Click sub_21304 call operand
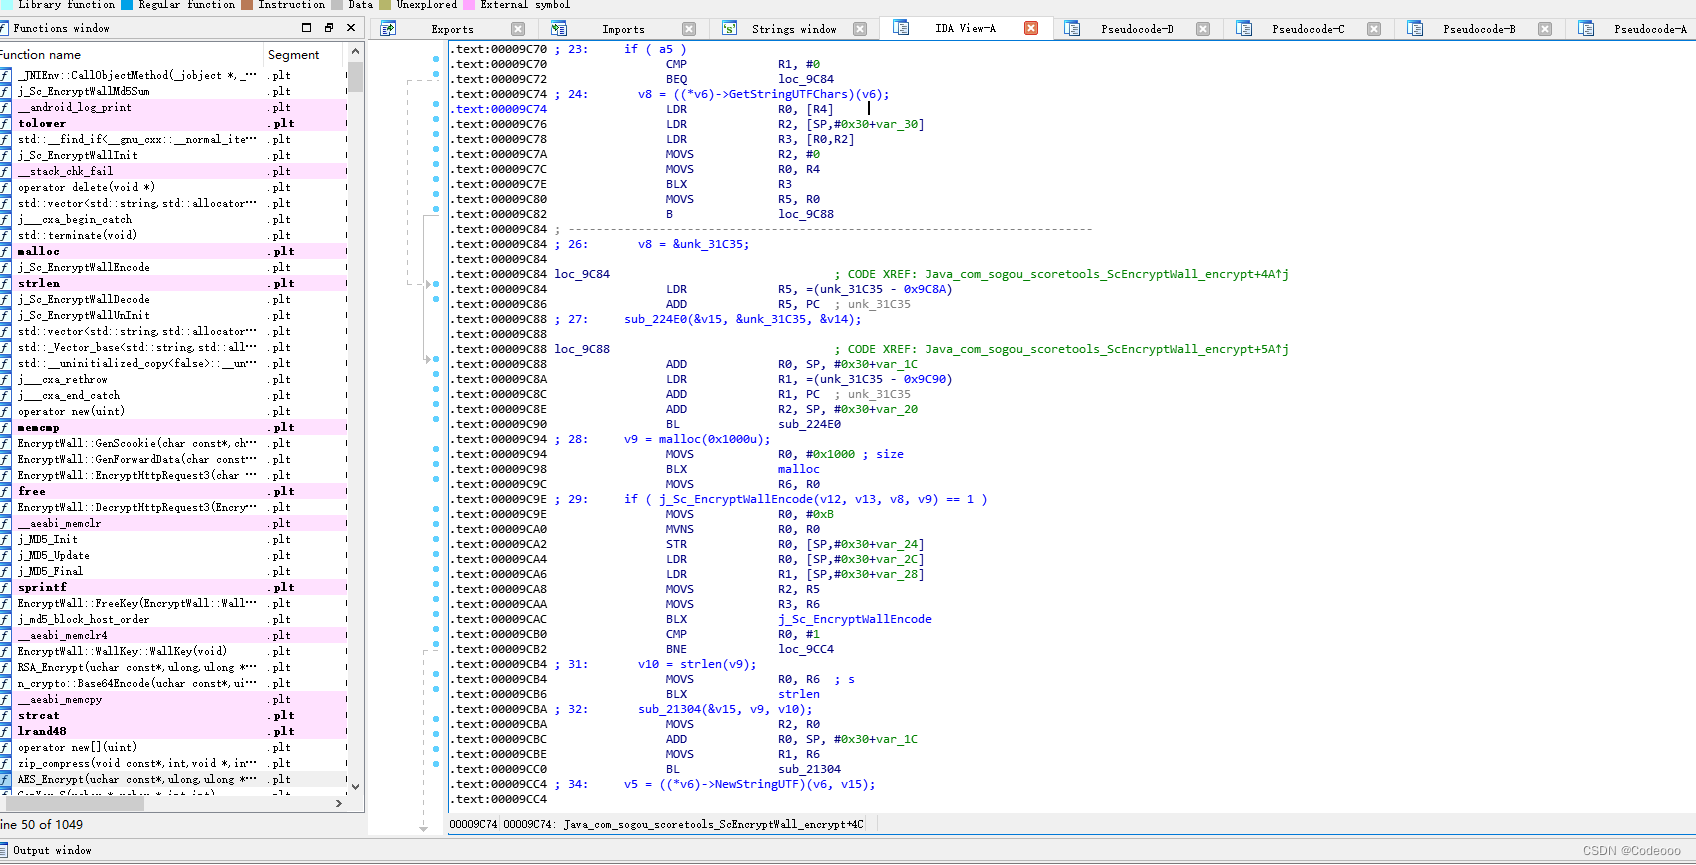The width and height of the screenshot is (1696, 865). pyautogui.click(x=809, y=769)
